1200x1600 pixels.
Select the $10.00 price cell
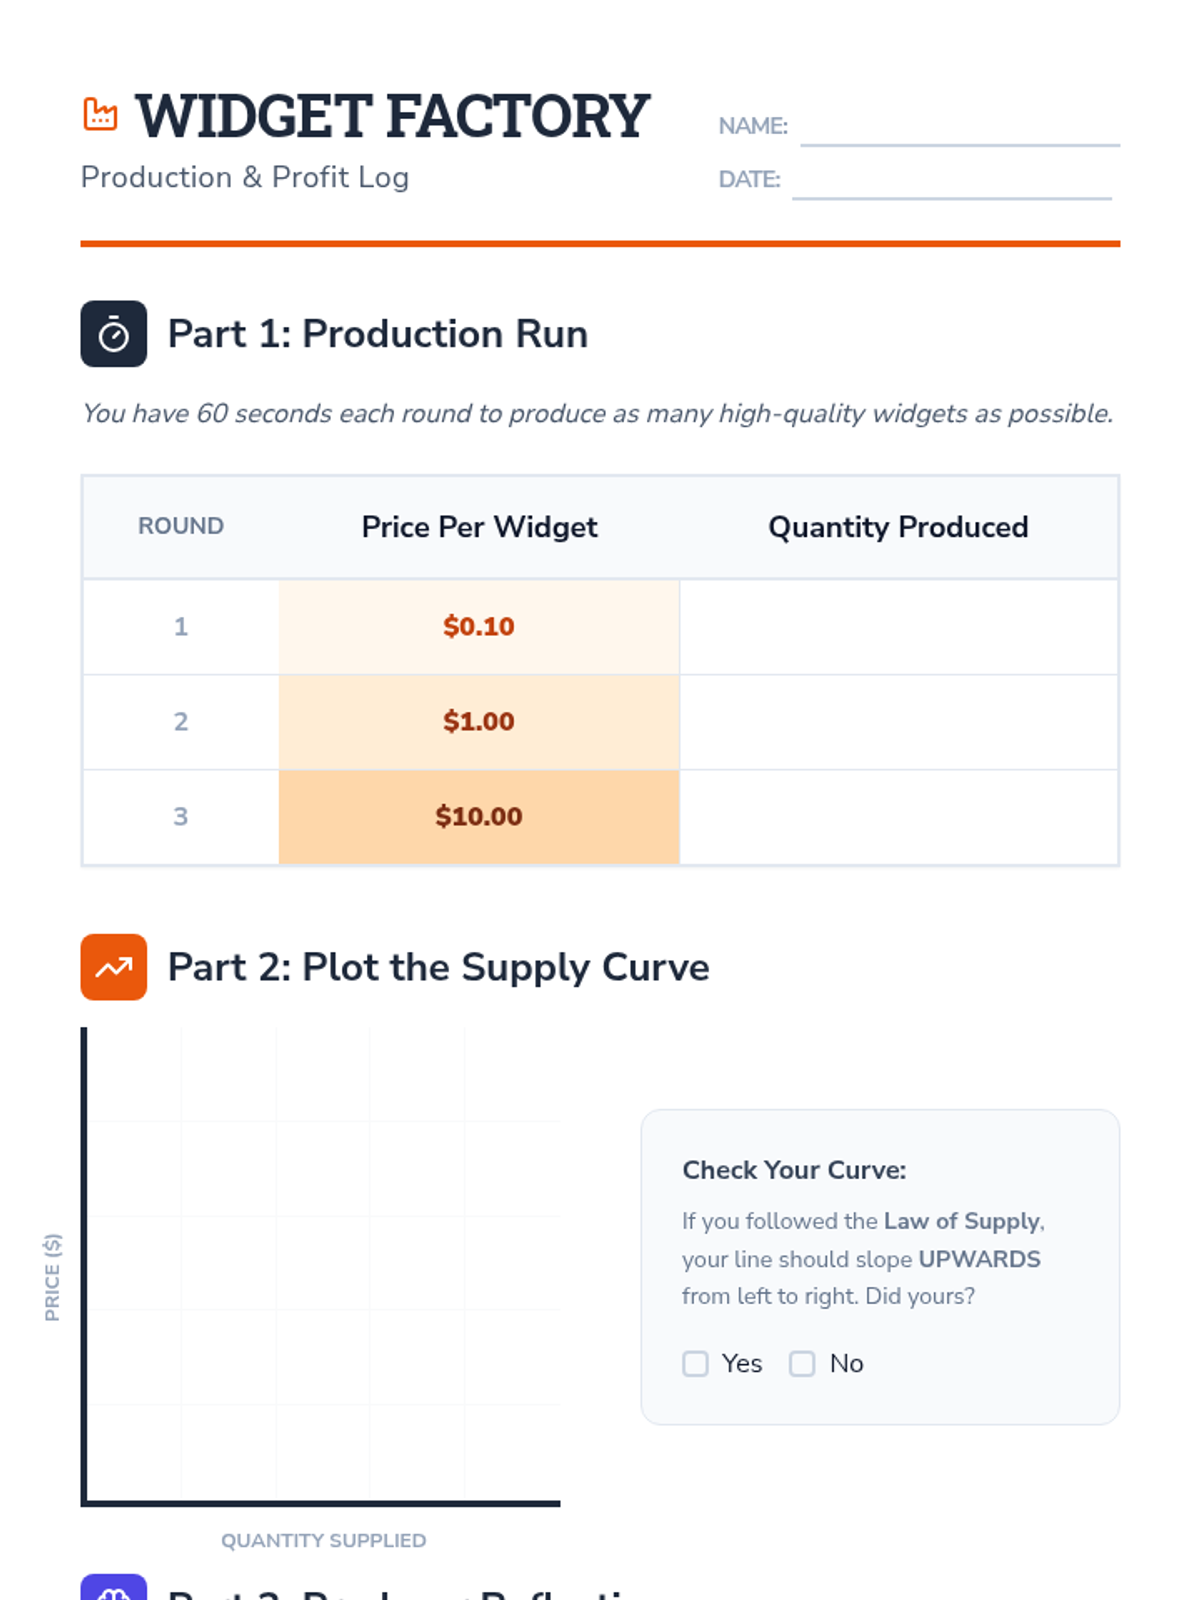click(x=479, y=817)
